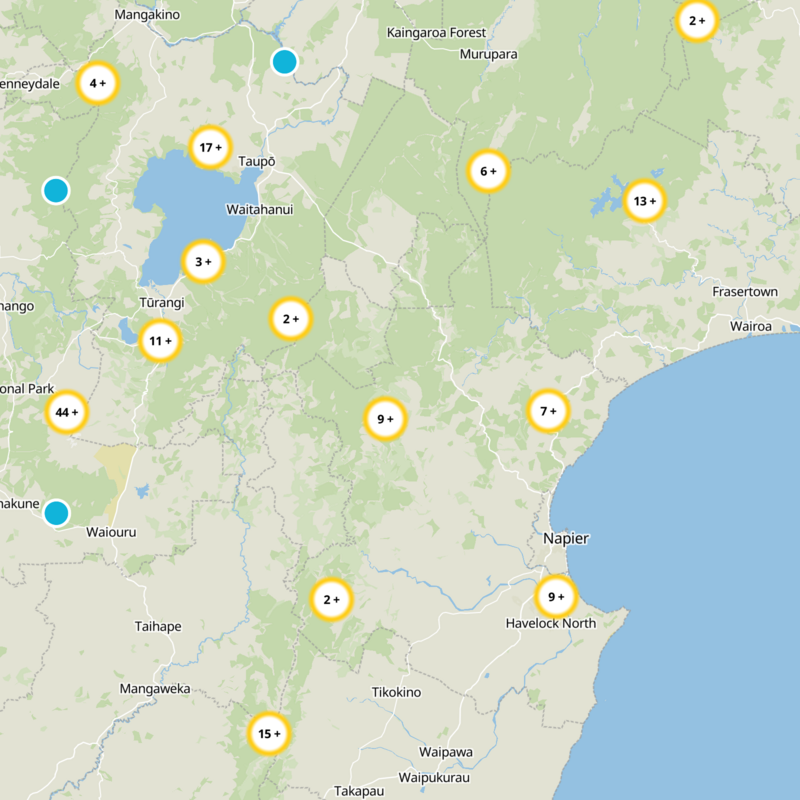Click the Mangakino label
Image resolution: width=800 pixels, height=800 pixels.
[x=147, y=14]
